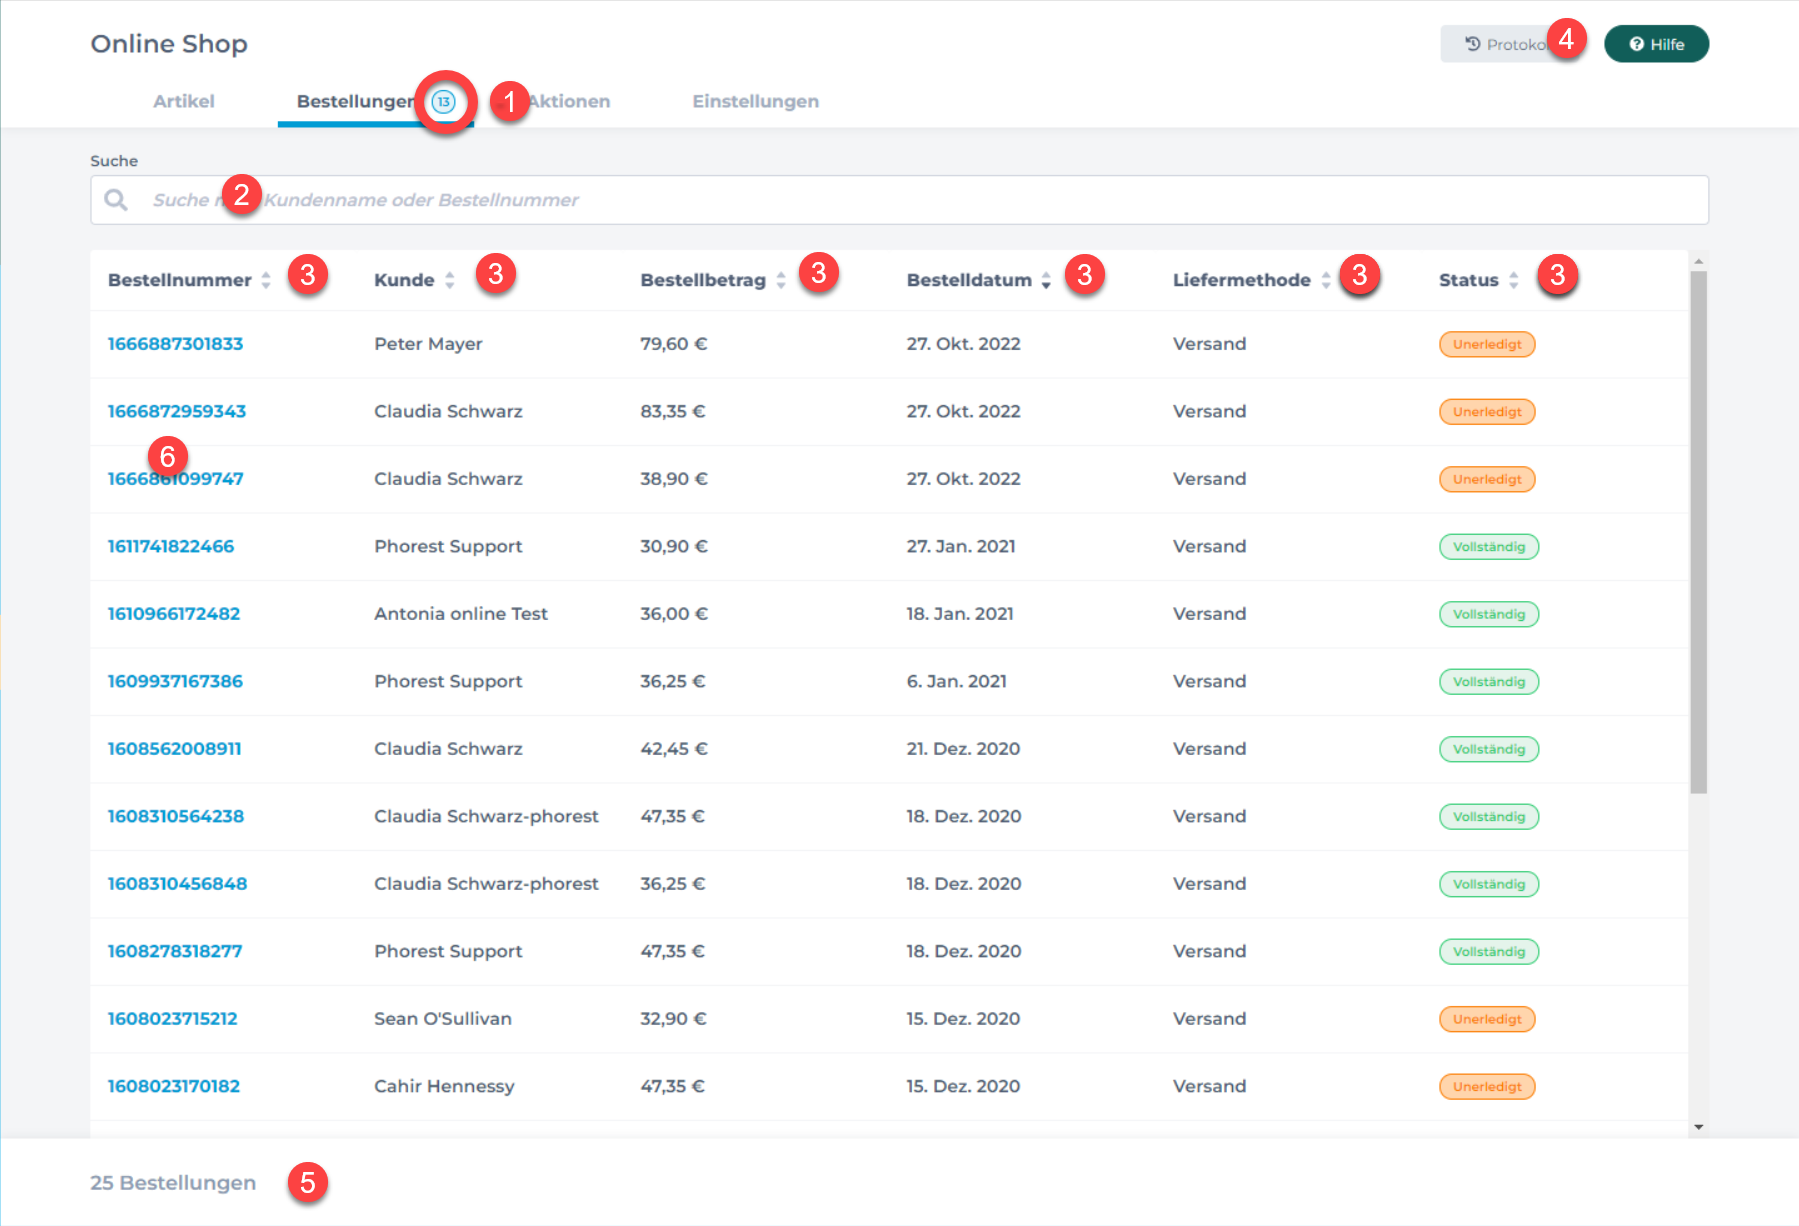Image resolution: width=1799 pixels, height=1226 pixels.
Task: Click Vollständig badge of order 1611741822466
Action: (1489, 546)
